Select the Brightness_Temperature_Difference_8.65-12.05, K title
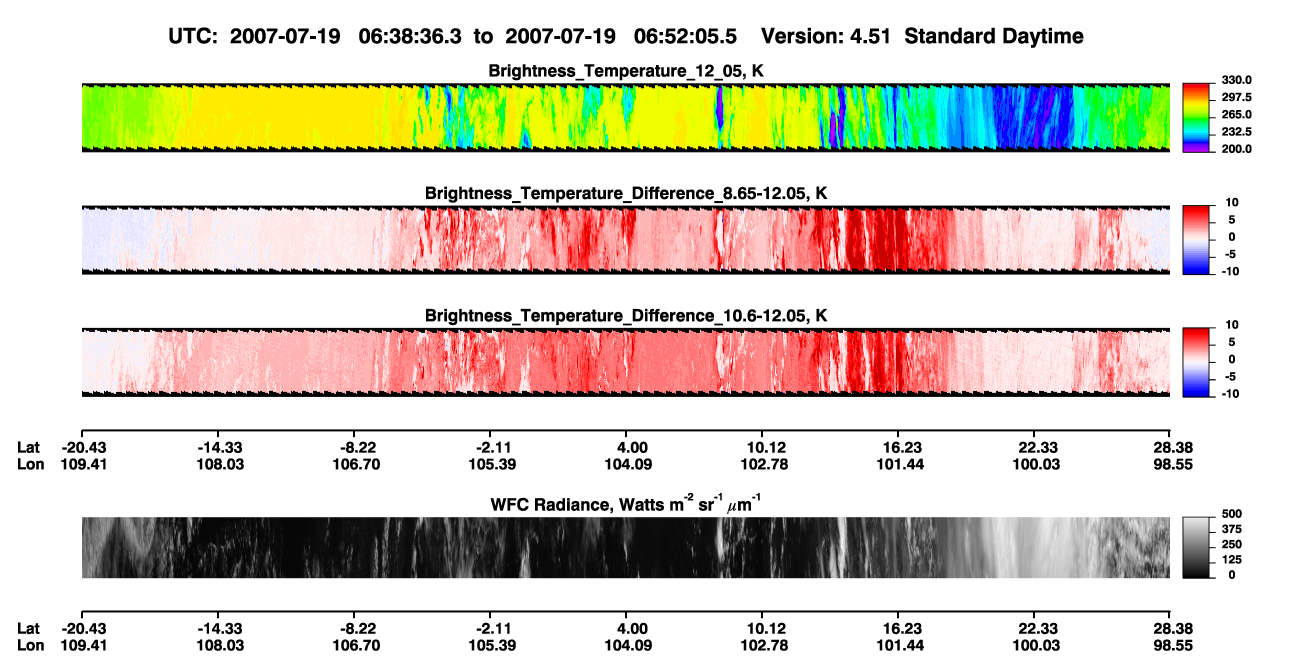1300x667 pixels. click(626, 193)
